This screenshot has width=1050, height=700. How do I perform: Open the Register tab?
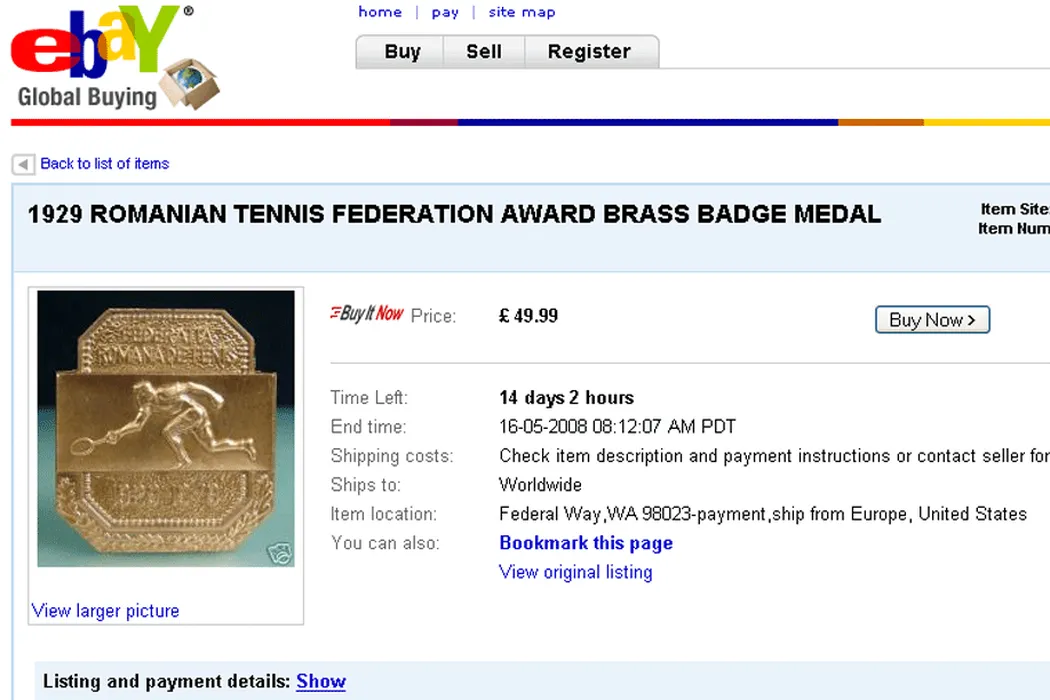tap(589, 52)
